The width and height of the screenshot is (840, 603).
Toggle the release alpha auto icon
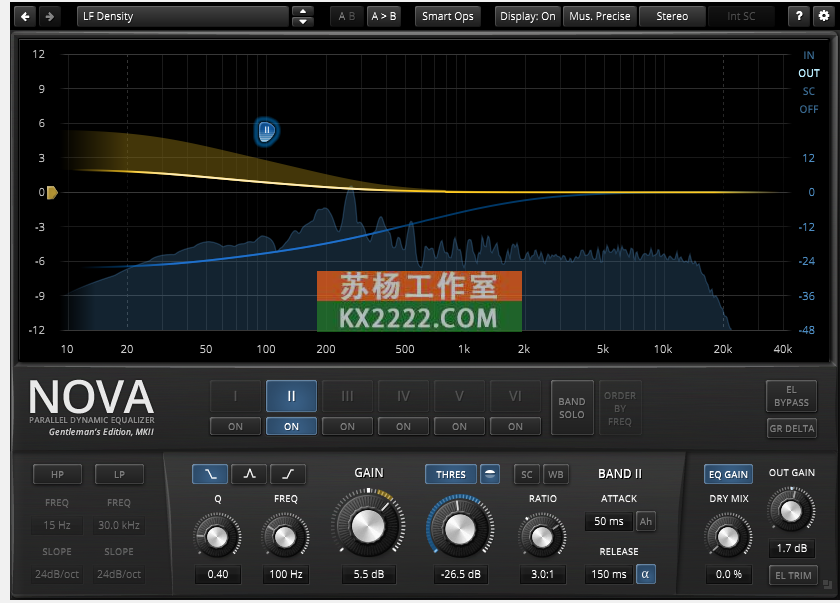pyautogui.click(x=646, y=574)
